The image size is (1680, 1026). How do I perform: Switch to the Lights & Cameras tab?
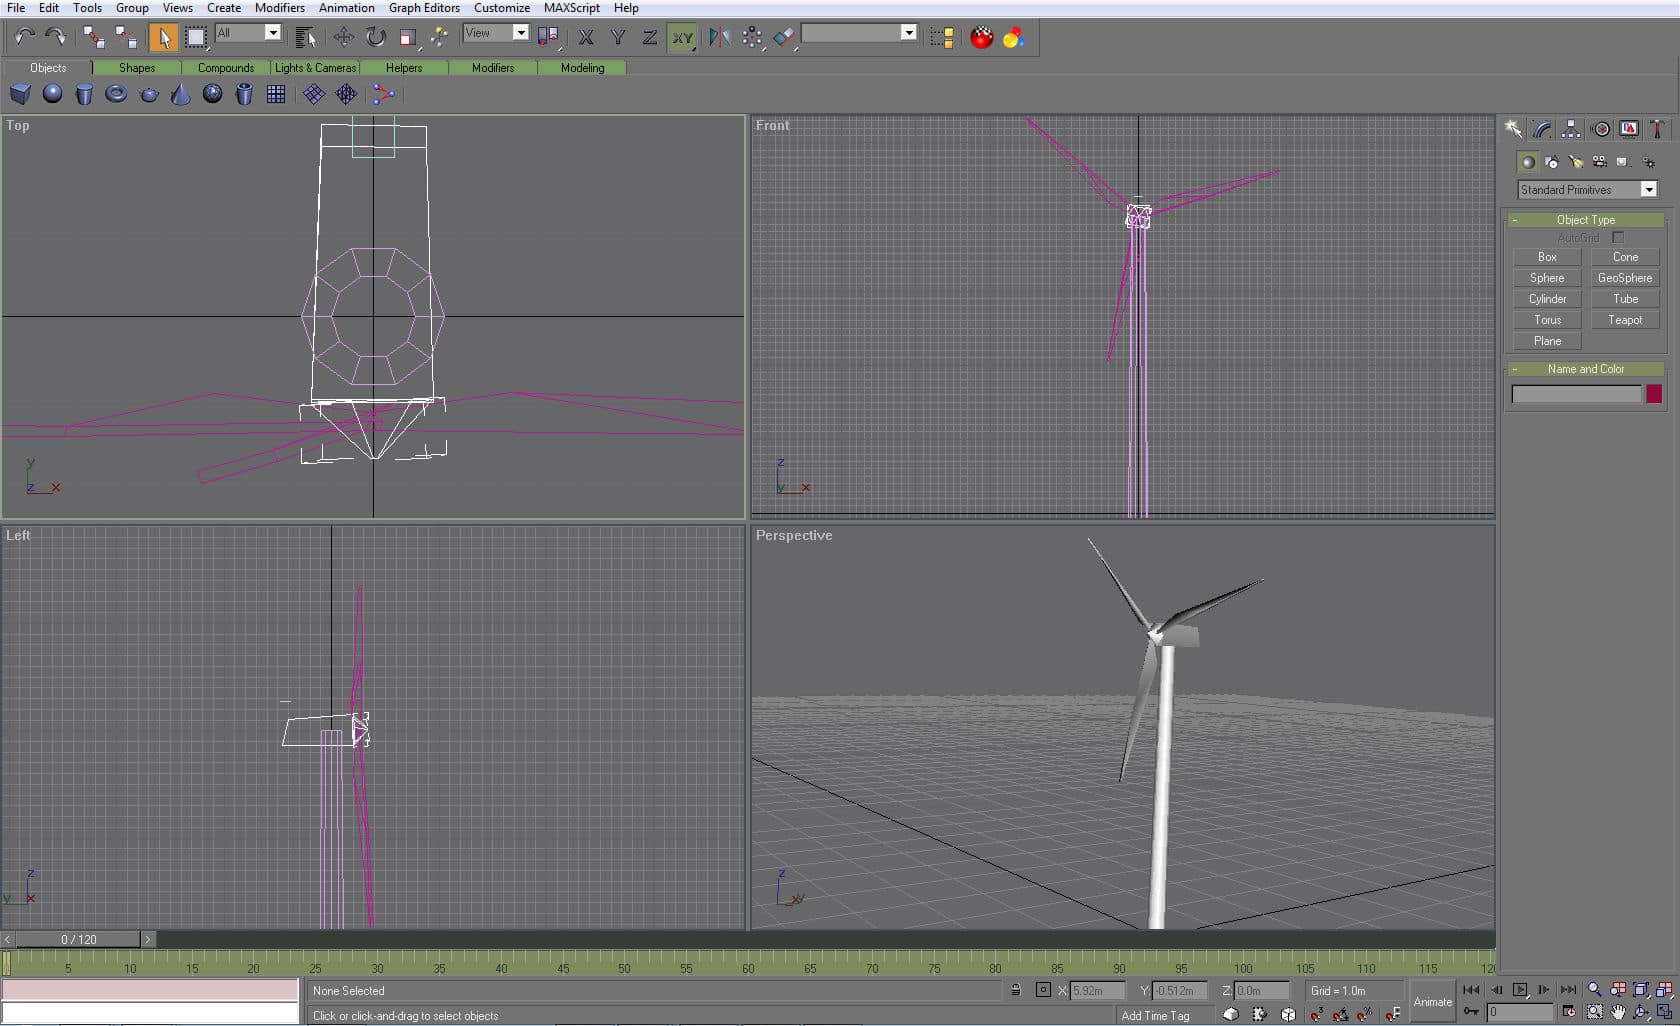[x=315, y=68]
